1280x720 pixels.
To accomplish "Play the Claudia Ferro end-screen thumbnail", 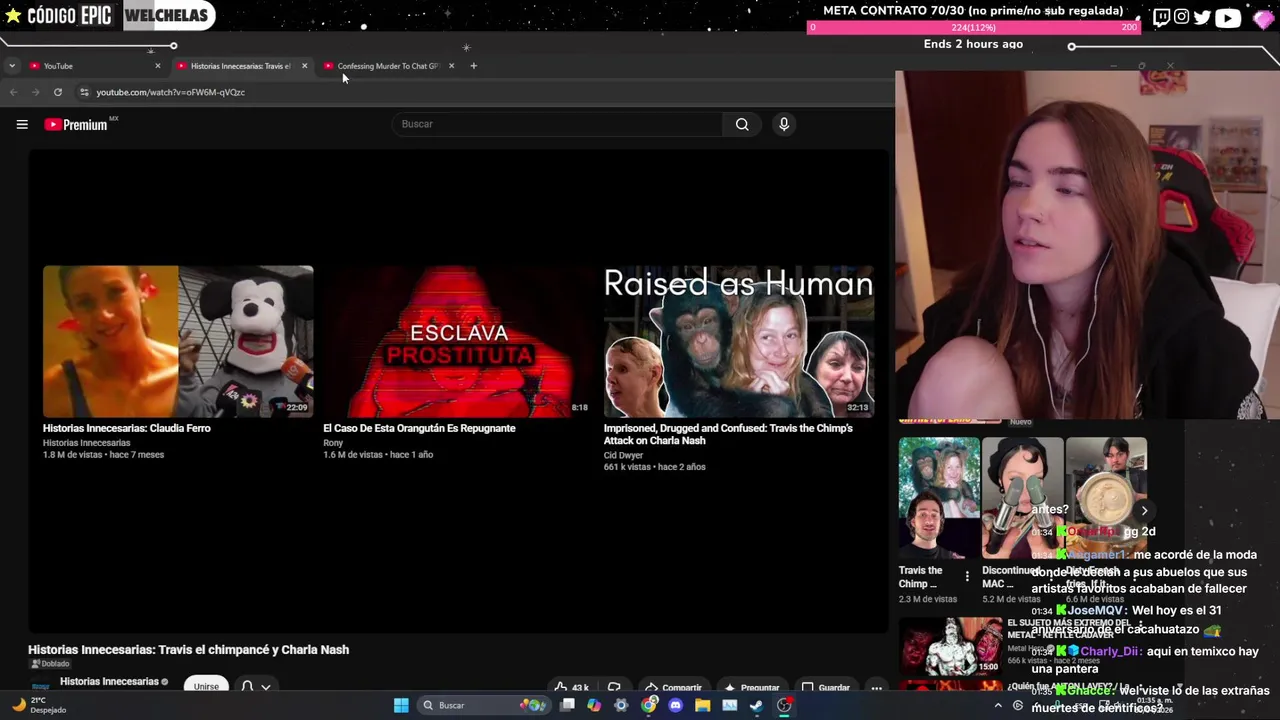I will [178, 341].
